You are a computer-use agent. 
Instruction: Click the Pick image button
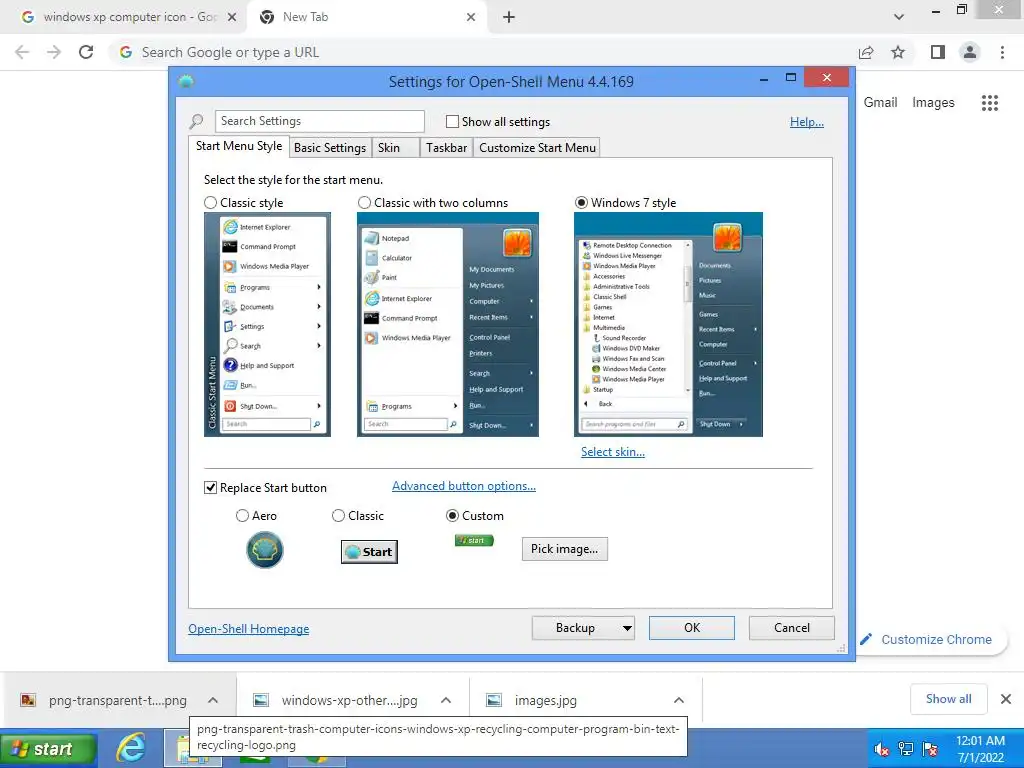pos(564,549)
